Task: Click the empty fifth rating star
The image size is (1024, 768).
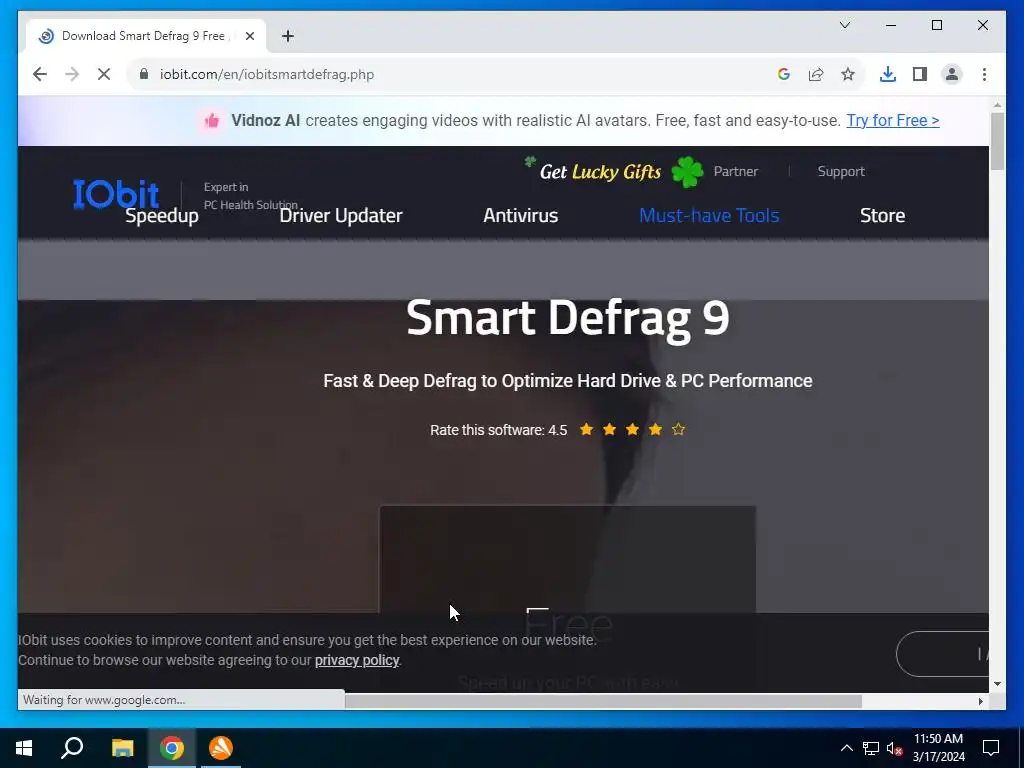Action: [679, 430]
